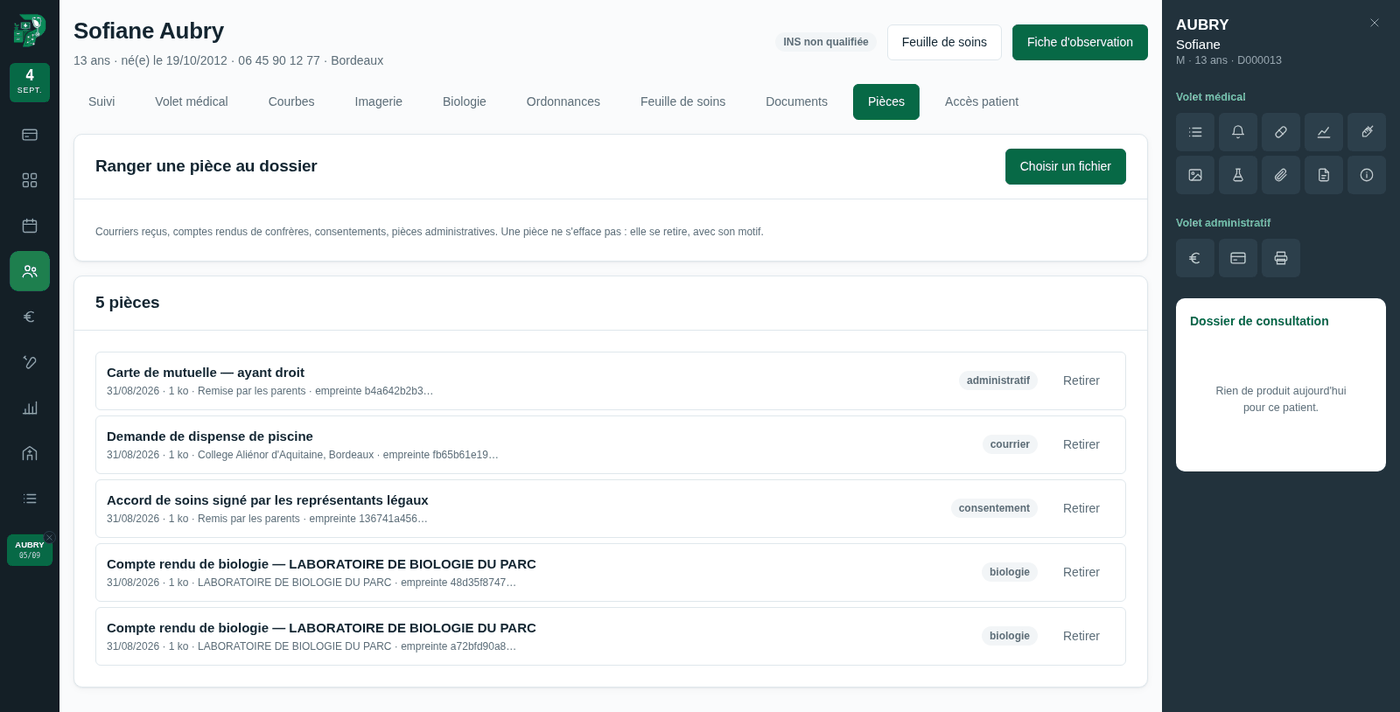Close the AUBRY patient chip with its small x

49,538
